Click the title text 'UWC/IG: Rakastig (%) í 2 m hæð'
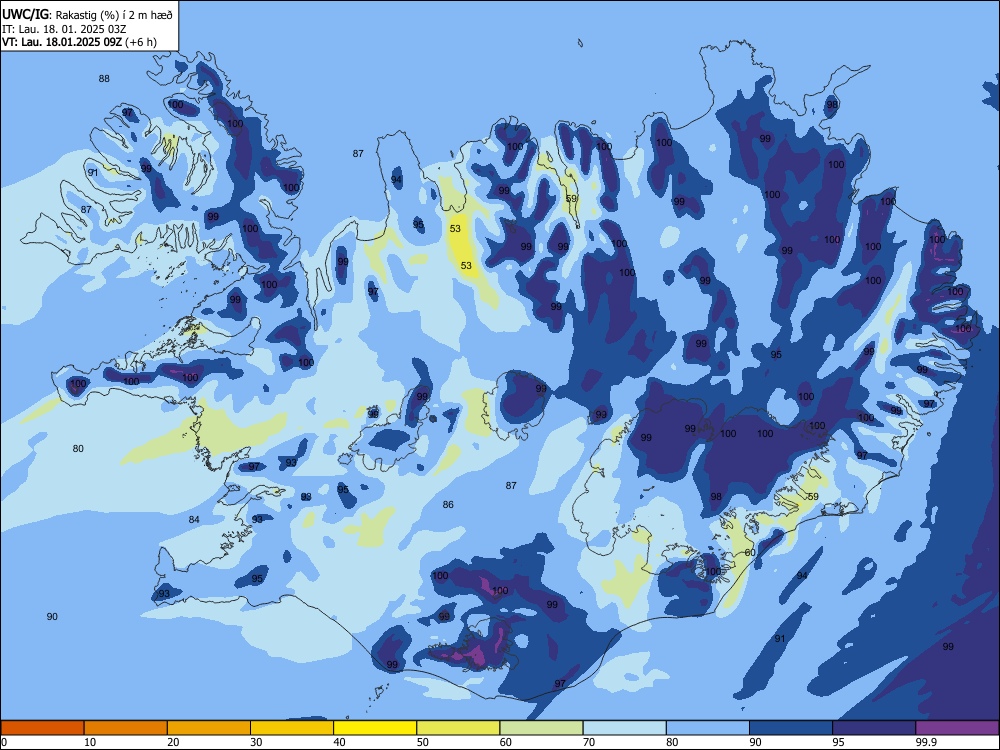This screenshot has width=1000, height=750. (x=87, y=15)
